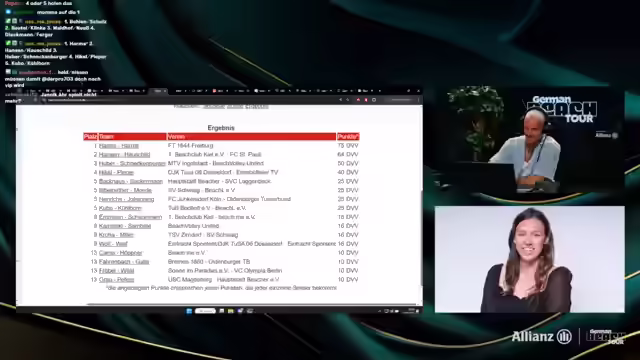This screenshot has height=360, width=640.
Task: Open the Windows Start menu
Action: [x=189, y=311]
